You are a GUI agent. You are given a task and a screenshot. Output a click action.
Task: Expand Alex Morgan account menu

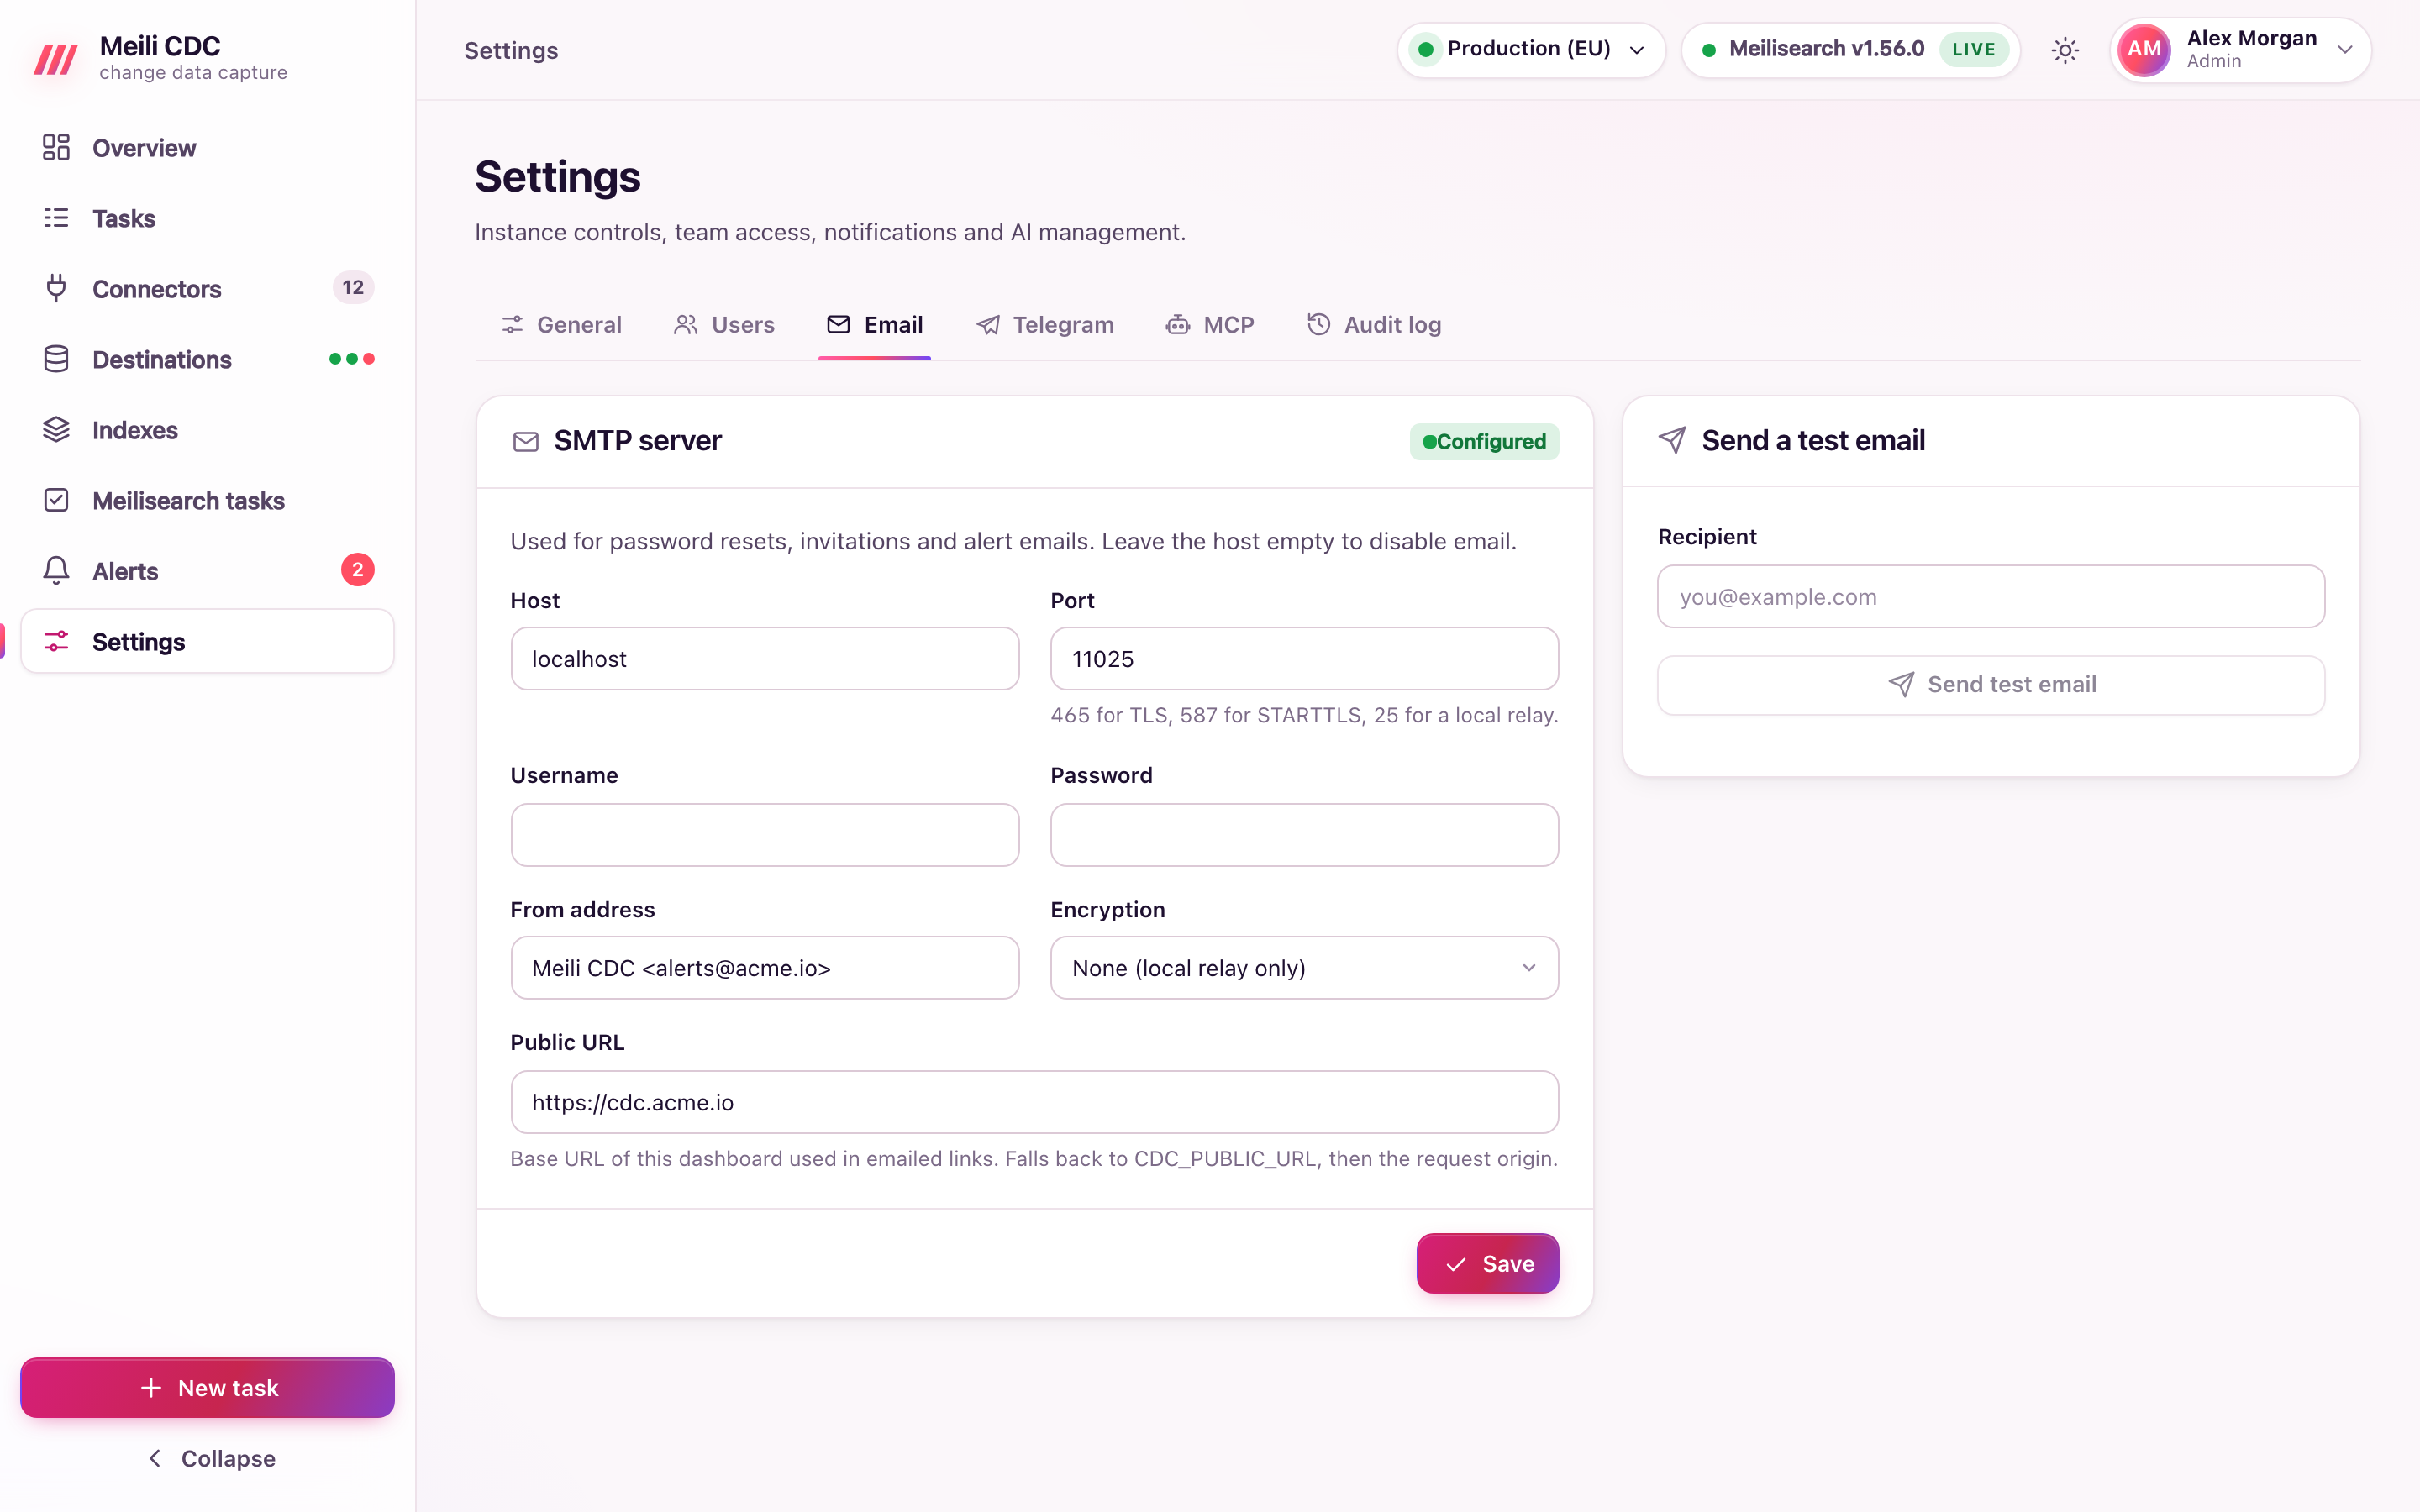(x=2240, y=50)
